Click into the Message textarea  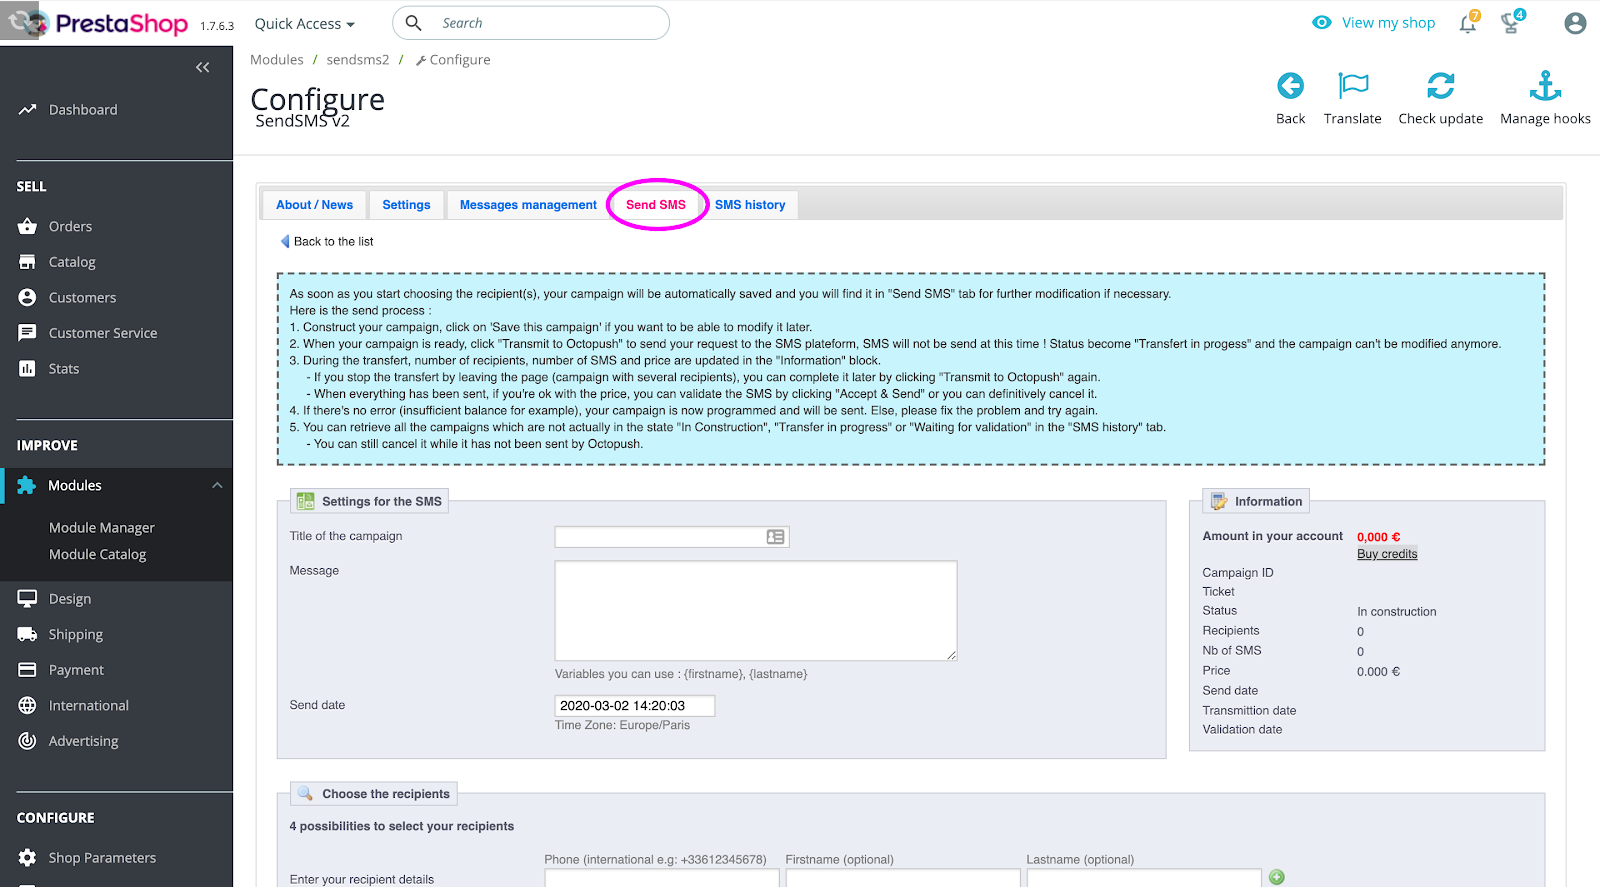(756, 610)
